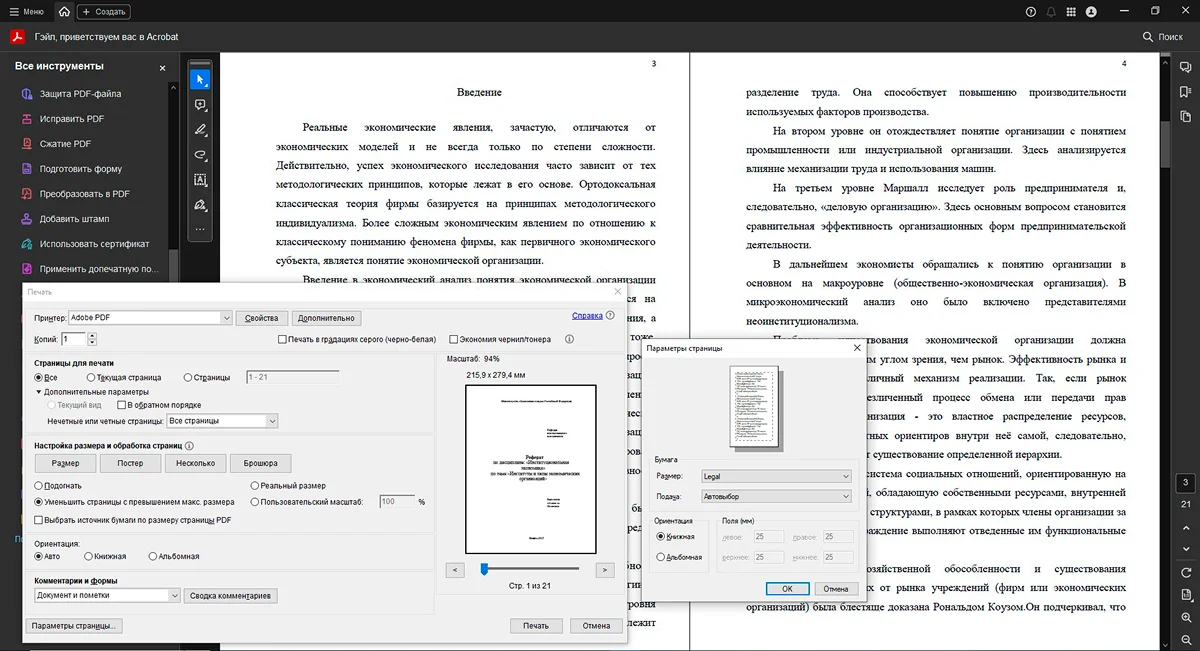Screen dimensions: 1200x651
Task: Check the reverse order (В обратном порядке) box
Action: 122,405
